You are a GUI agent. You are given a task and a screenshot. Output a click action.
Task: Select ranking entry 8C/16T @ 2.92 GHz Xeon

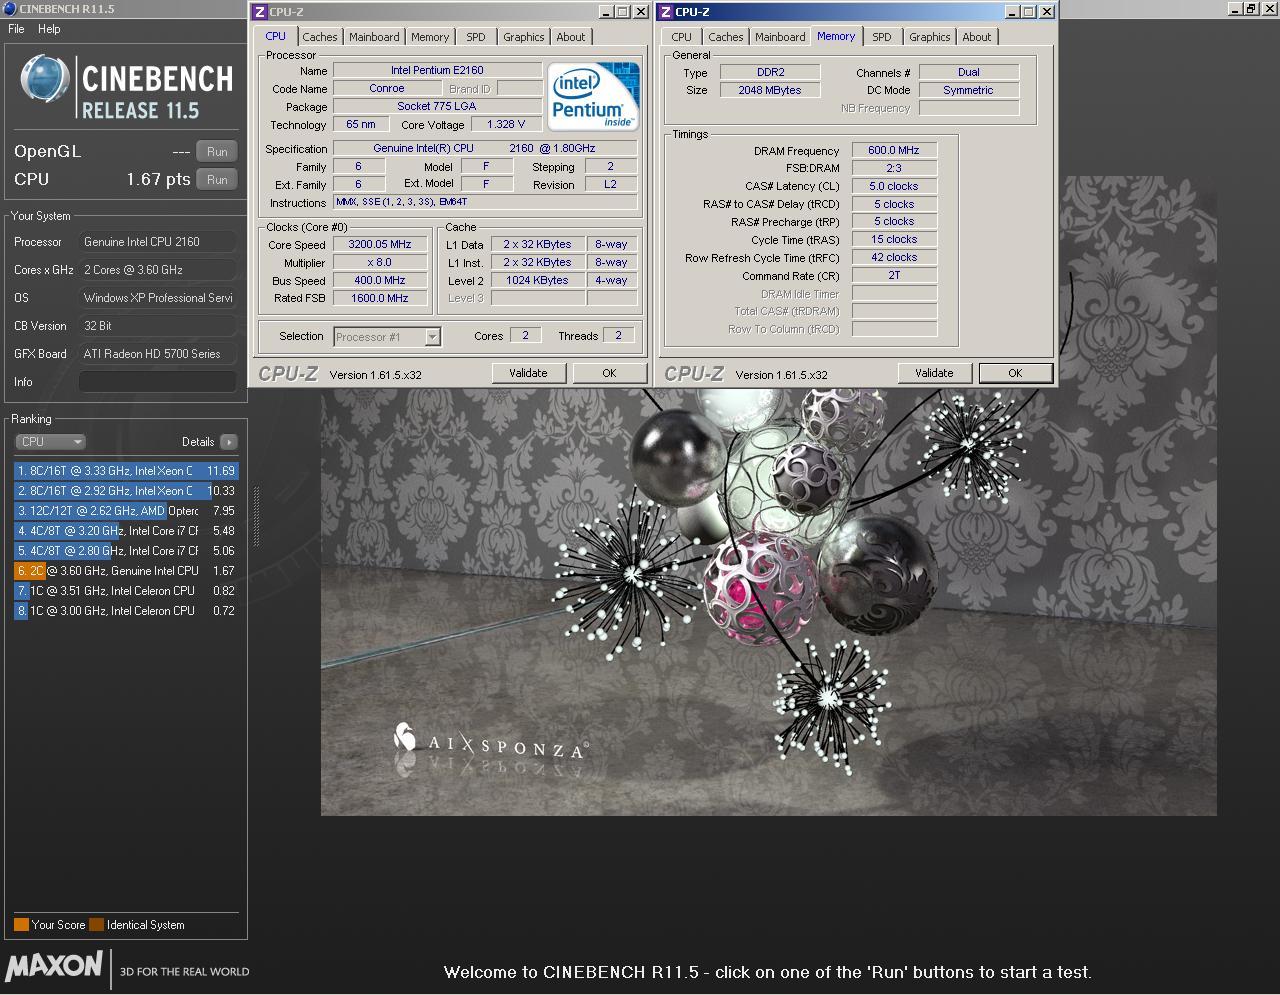click(126, 491)
